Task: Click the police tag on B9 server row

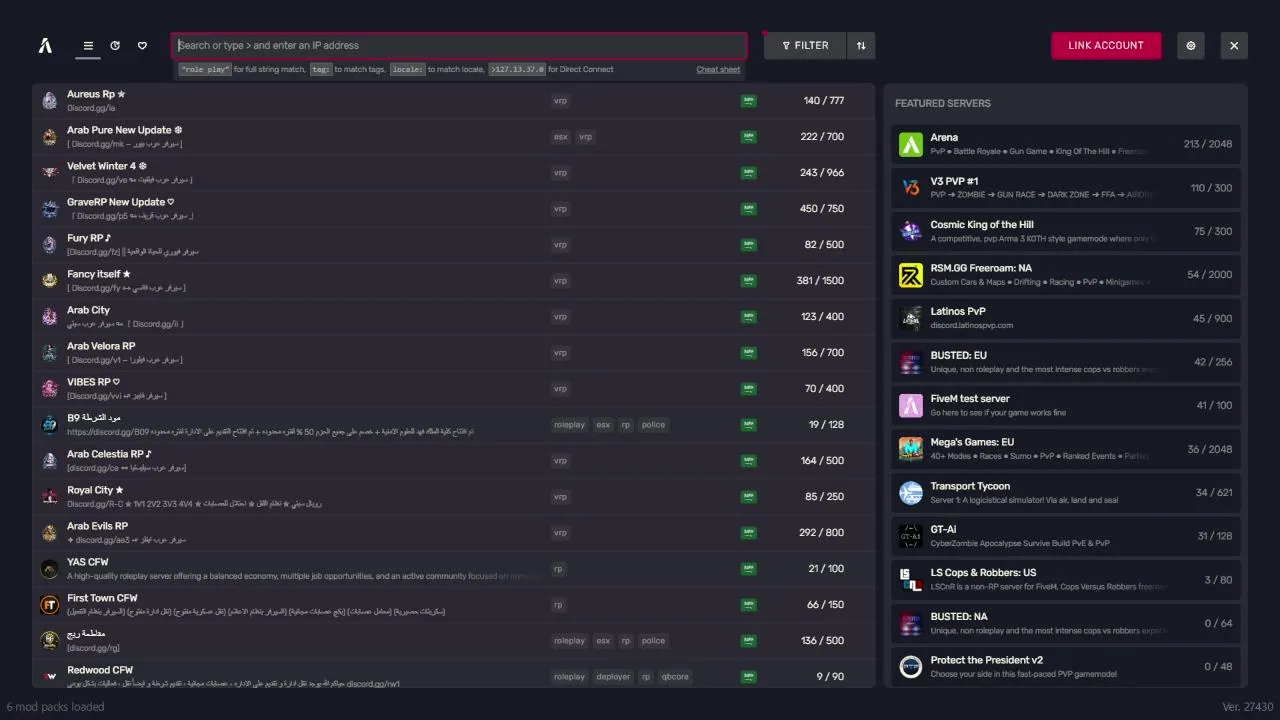Action: coord(653,425)
